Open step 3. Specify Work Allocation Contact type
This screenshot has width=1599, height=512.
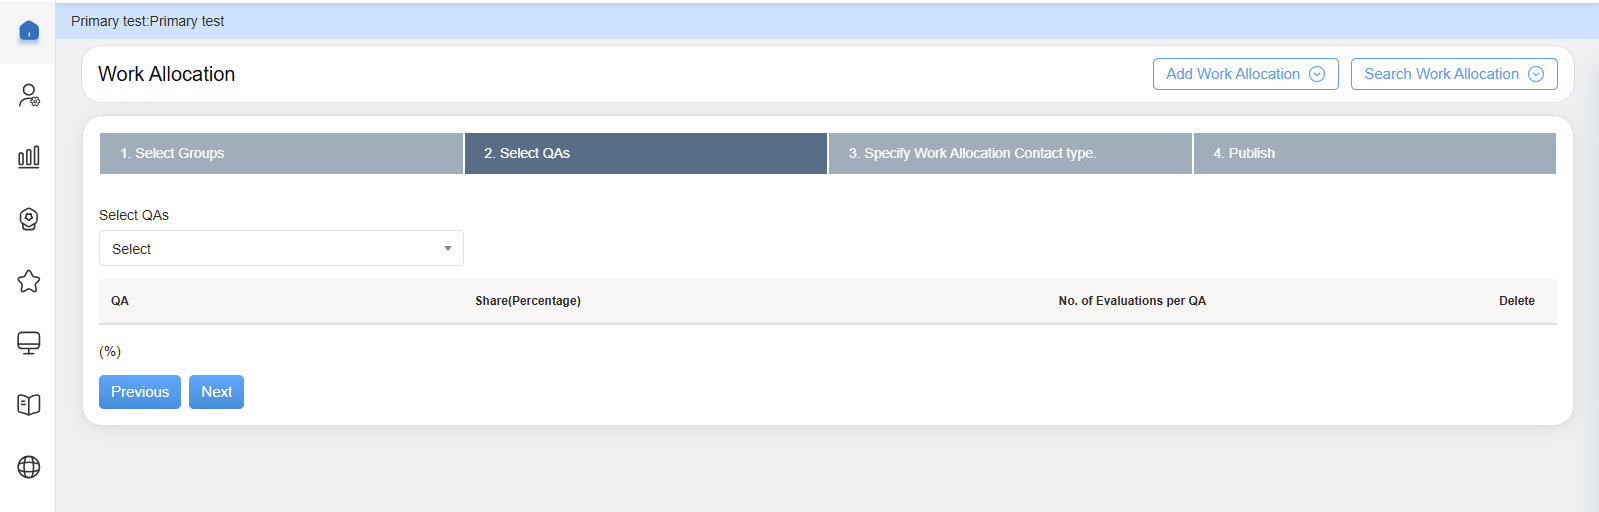[1010, 153]
